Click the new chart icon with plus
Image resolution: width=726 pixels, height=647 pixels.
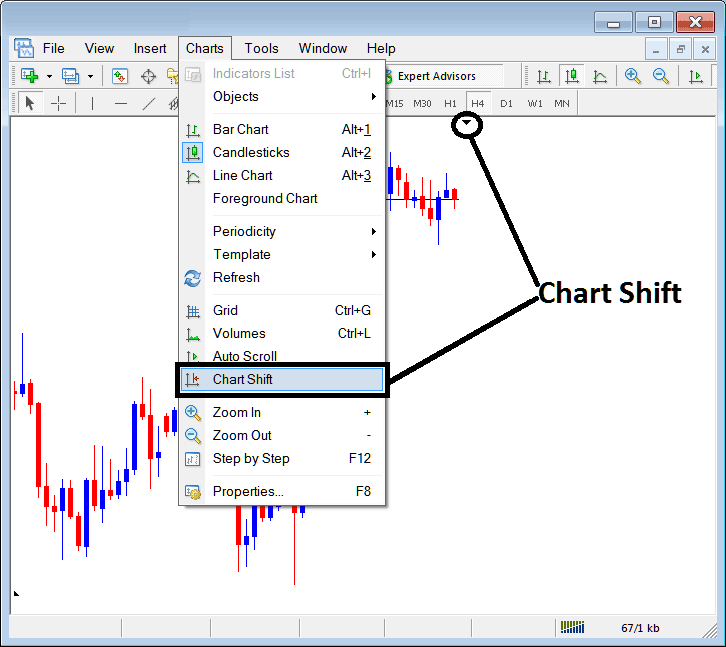30,76
